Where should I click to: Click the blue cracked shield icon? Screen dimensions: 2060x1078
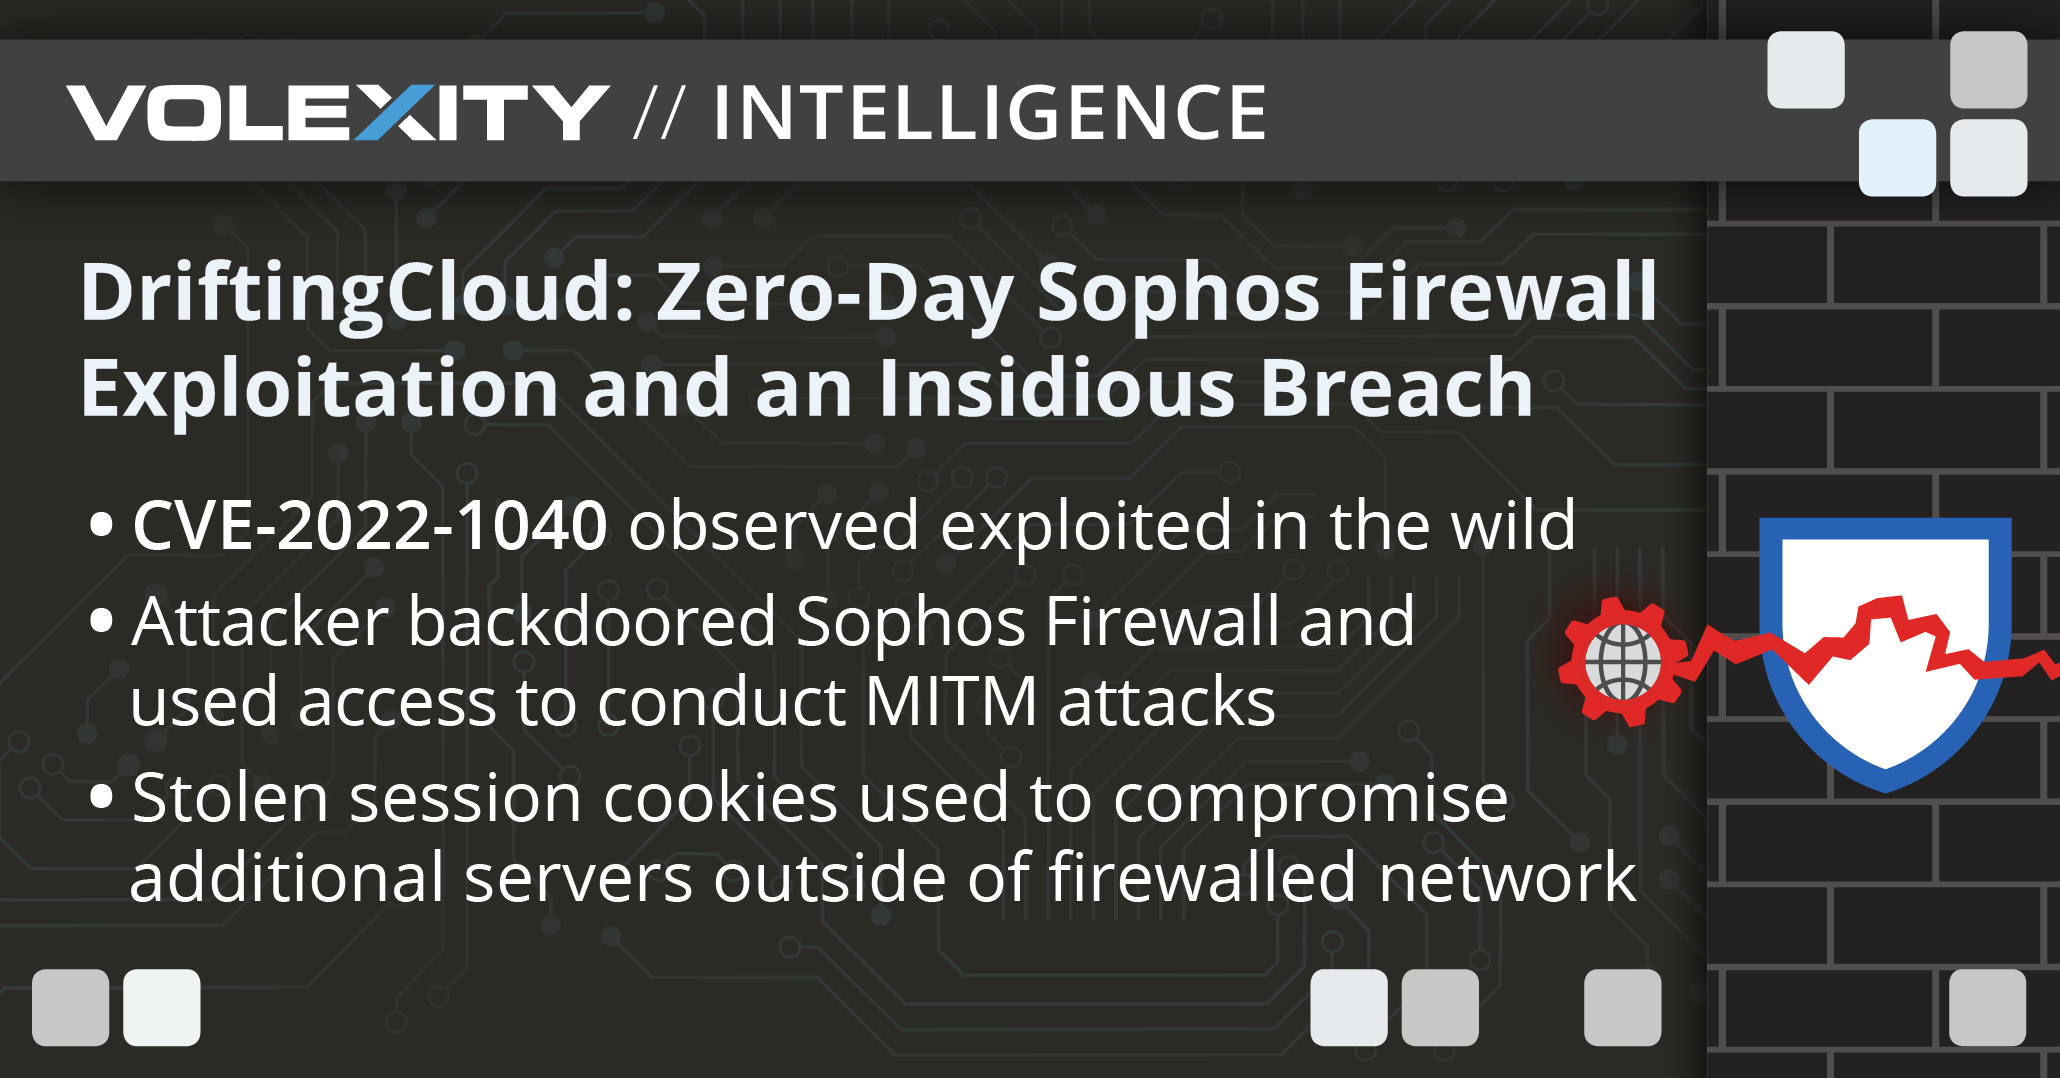click(1885, 655)
